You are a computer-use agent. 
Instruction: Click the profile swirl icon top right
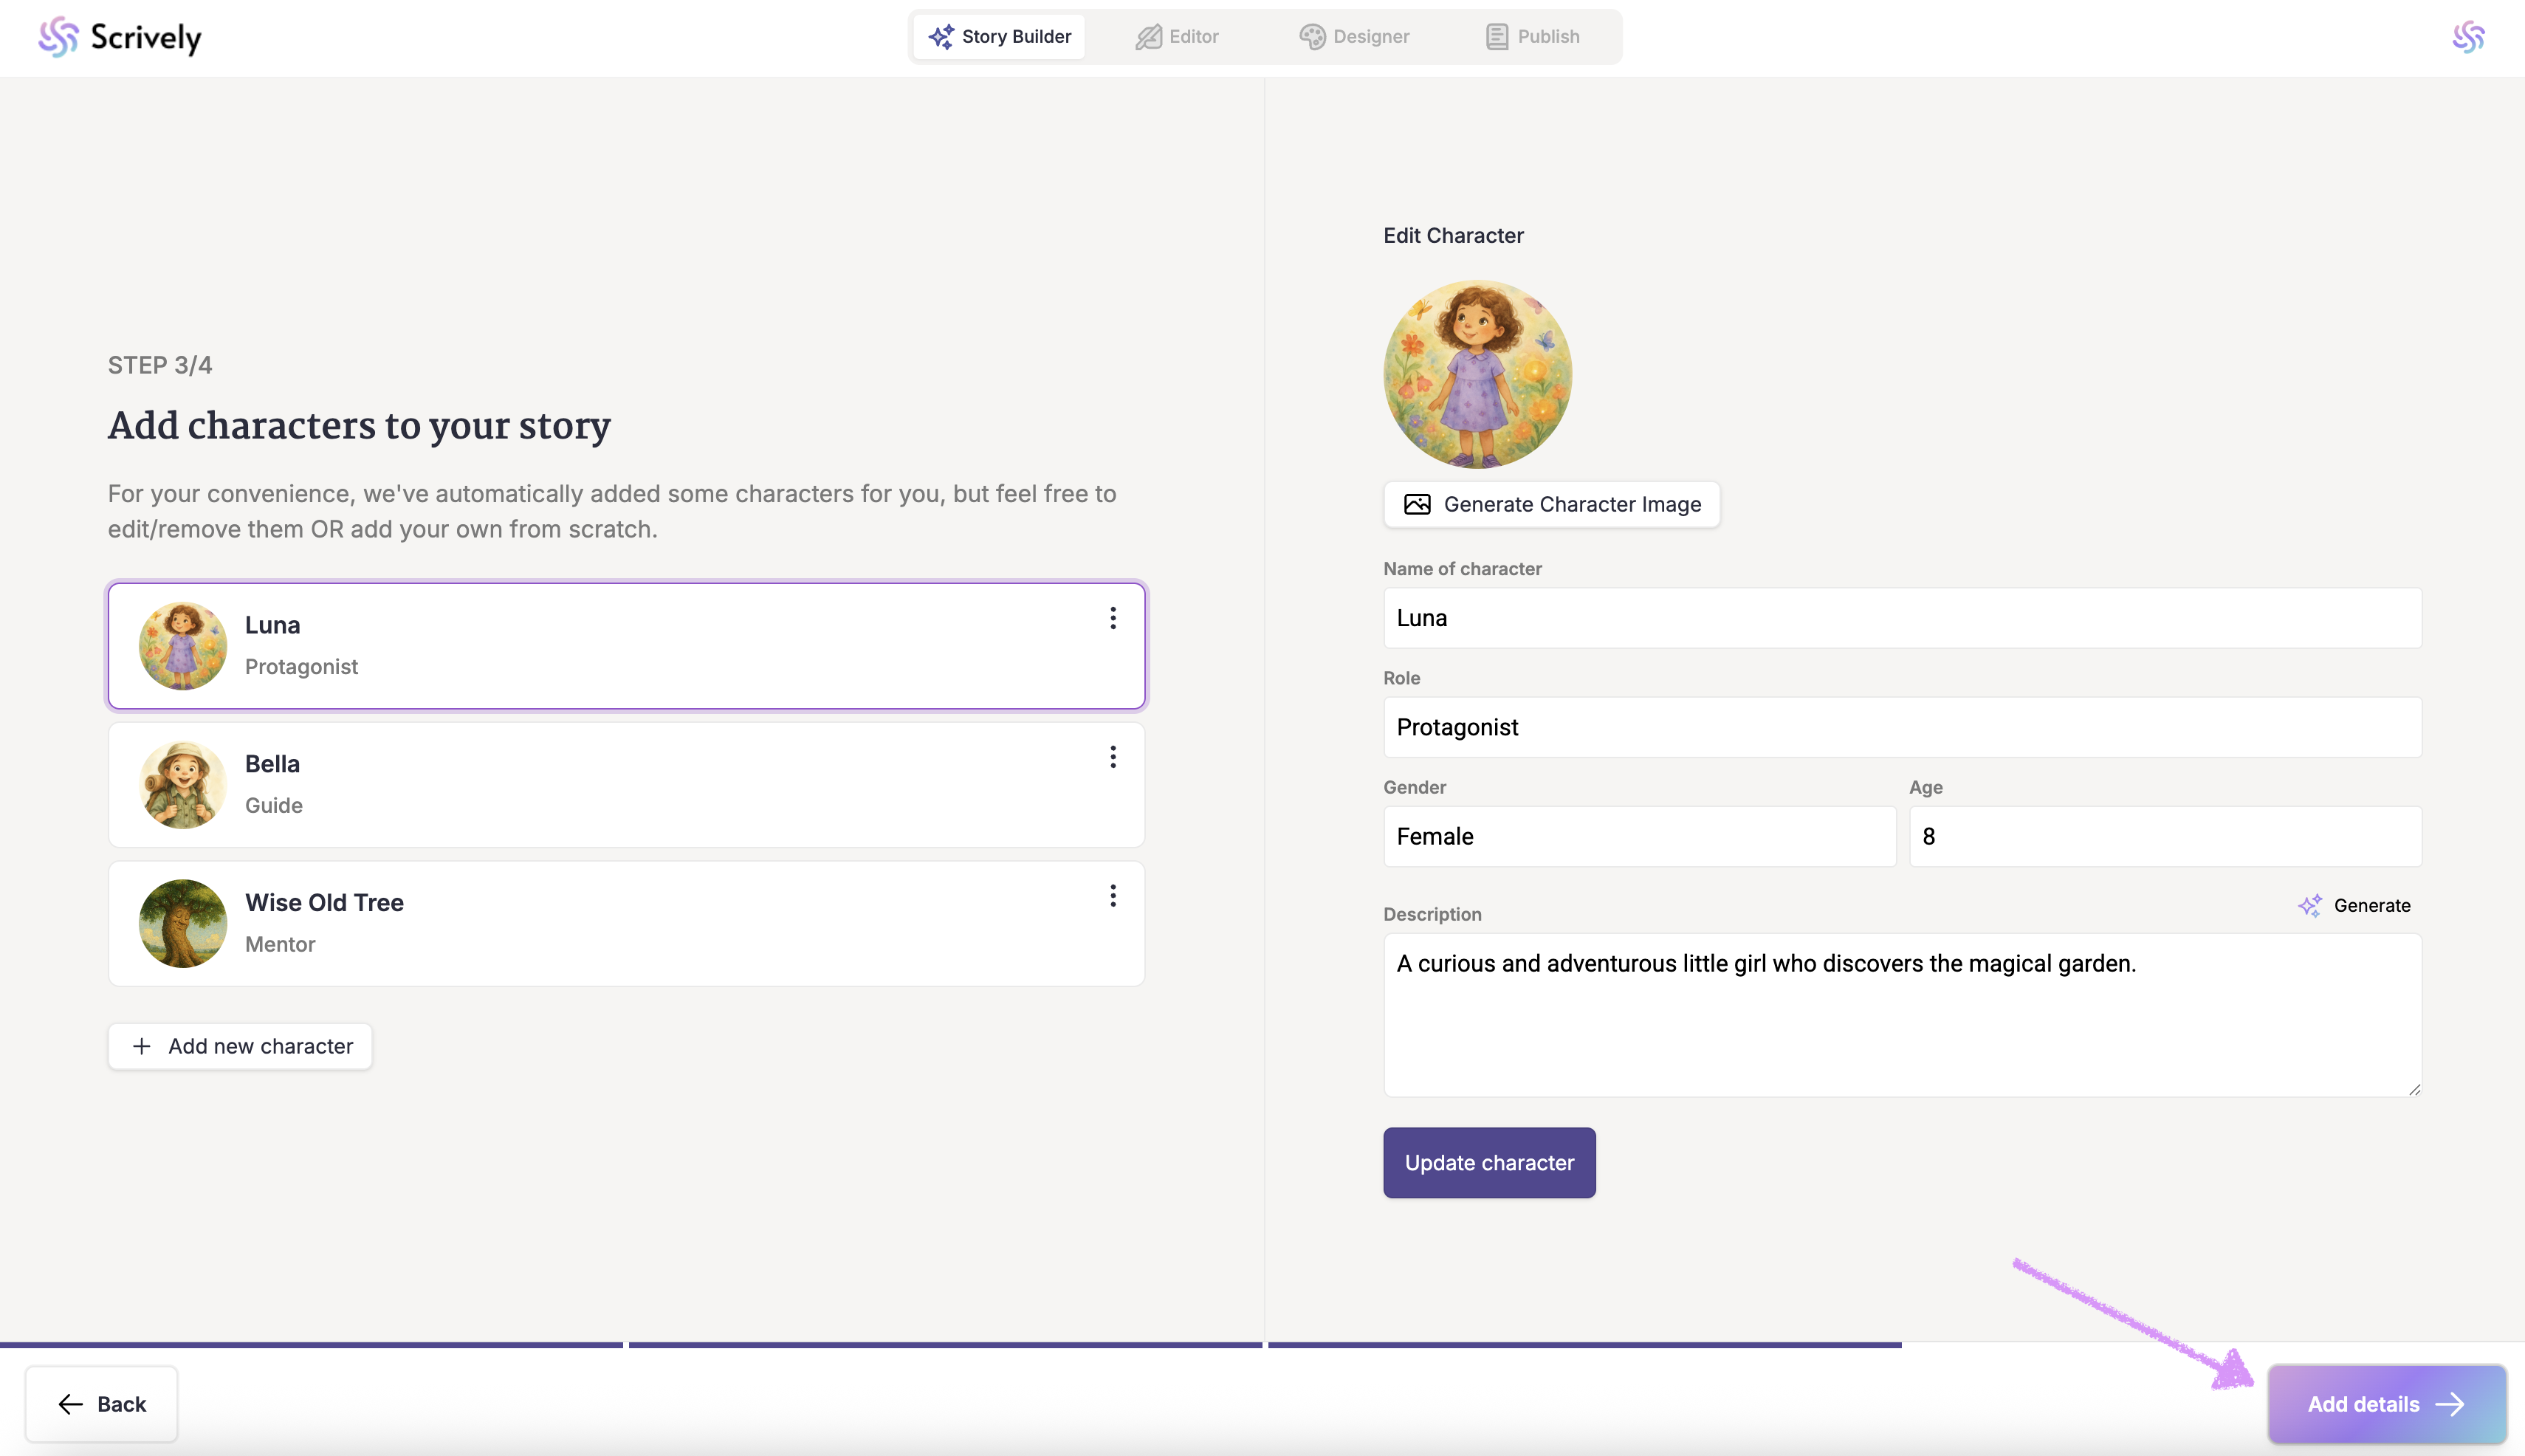point(2468,37)
